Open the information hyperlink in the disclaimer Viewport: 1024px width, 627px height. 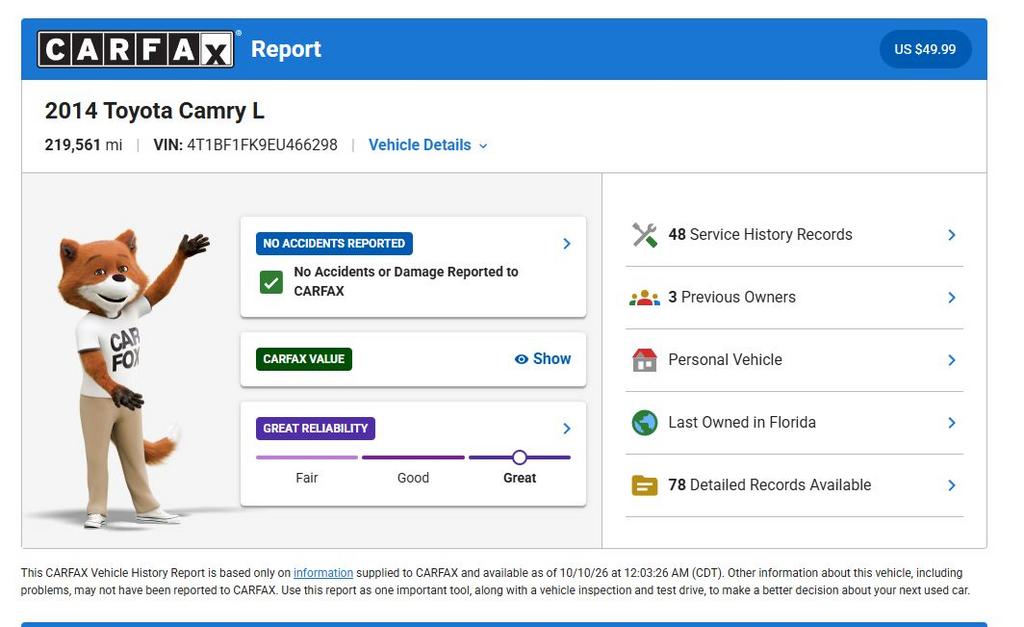click(323, 573)
